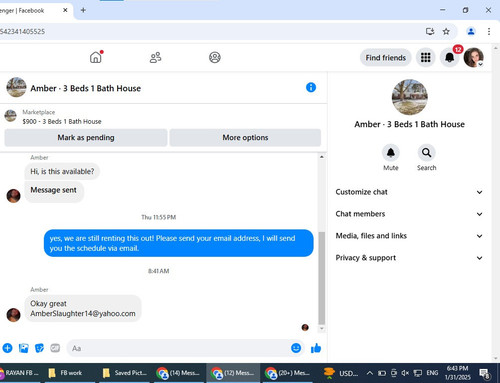The width and height of the screenshot is (500, 383).
Task: Click the Messenger | Facebook browser tab
Action: coord(33,10)
